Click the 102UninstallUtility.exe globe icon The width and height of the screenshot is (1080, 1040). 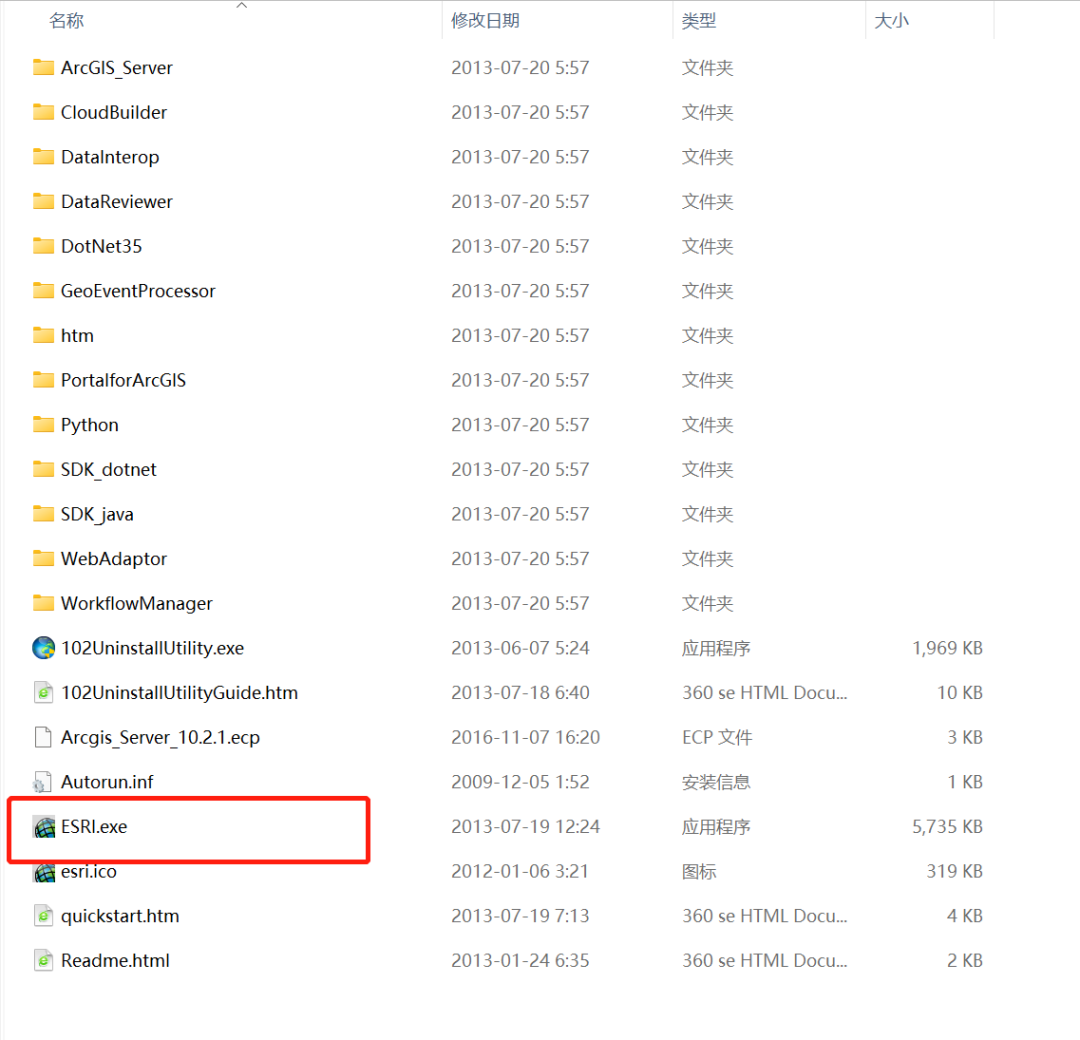[x=43, y=647]
